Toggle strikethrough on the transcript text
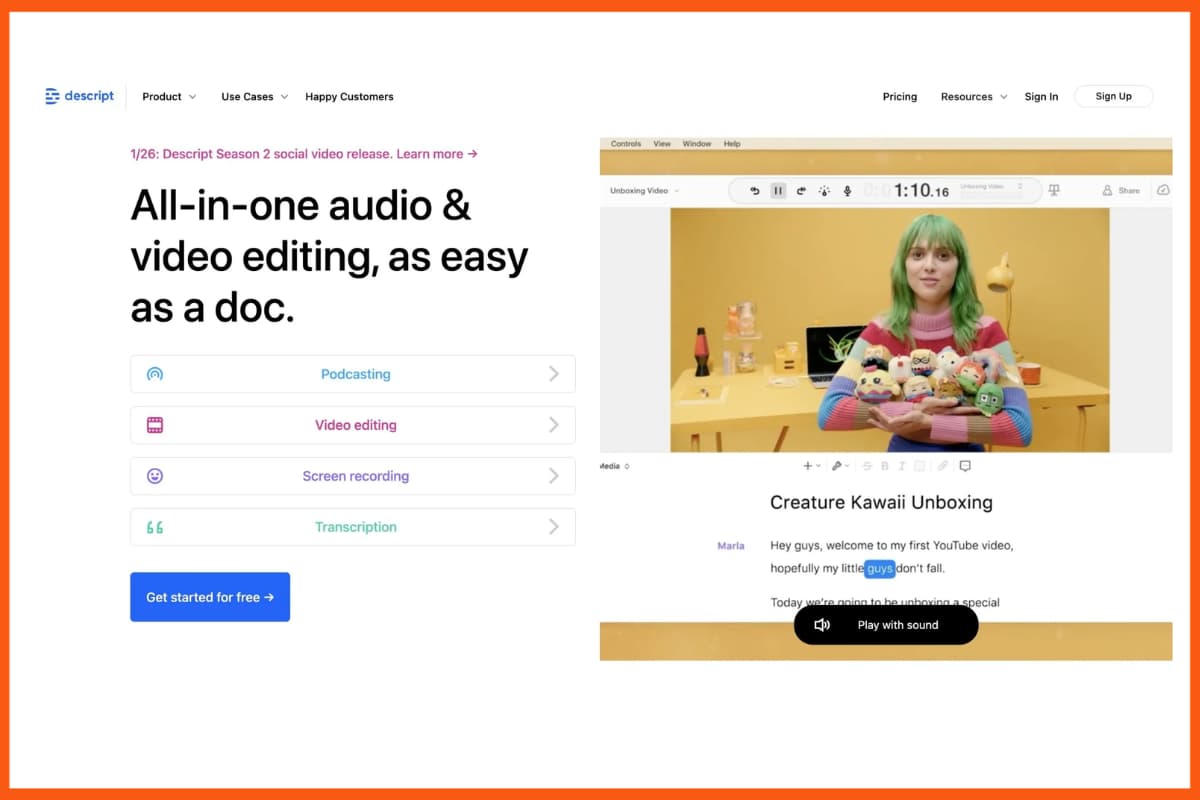Image resolution: width=1200 pixels, height=800 pixels. (867, 466)
